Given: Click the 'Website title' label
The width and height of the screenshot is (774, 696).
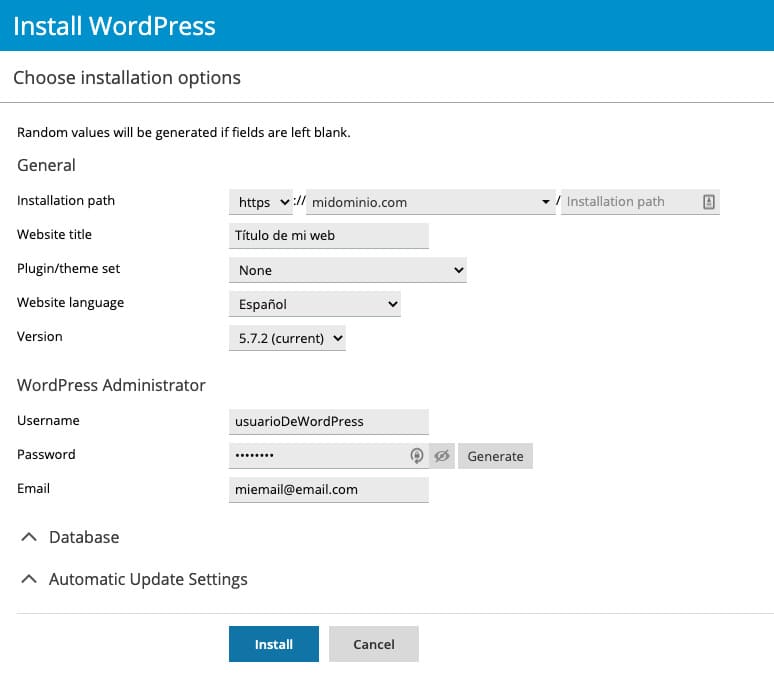Looking at the screenshot, I should tap(54, 234).
